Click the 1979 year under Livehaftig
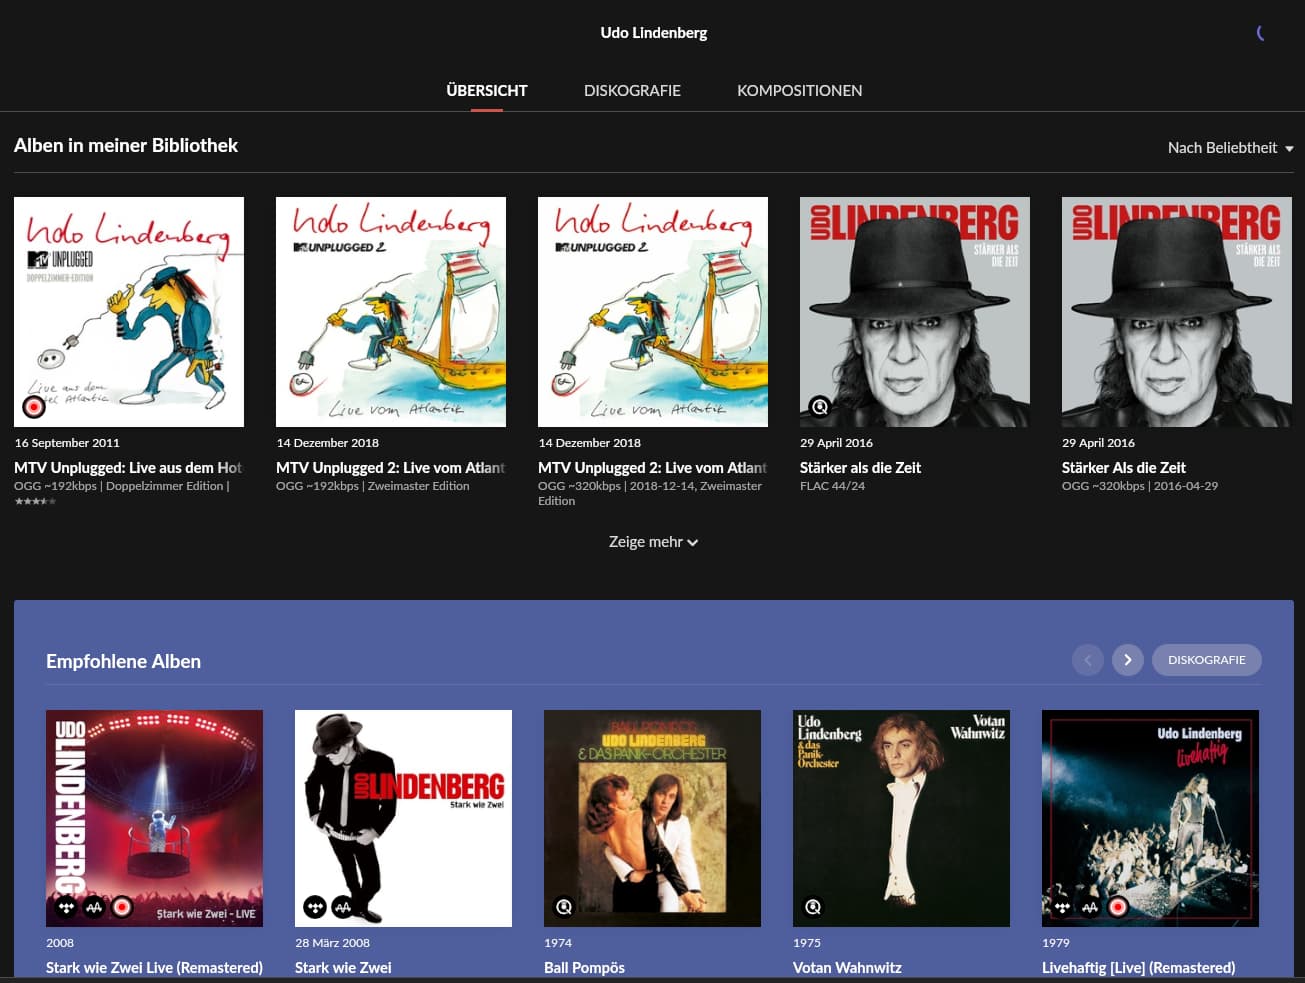 click(x=1055, y=943)
